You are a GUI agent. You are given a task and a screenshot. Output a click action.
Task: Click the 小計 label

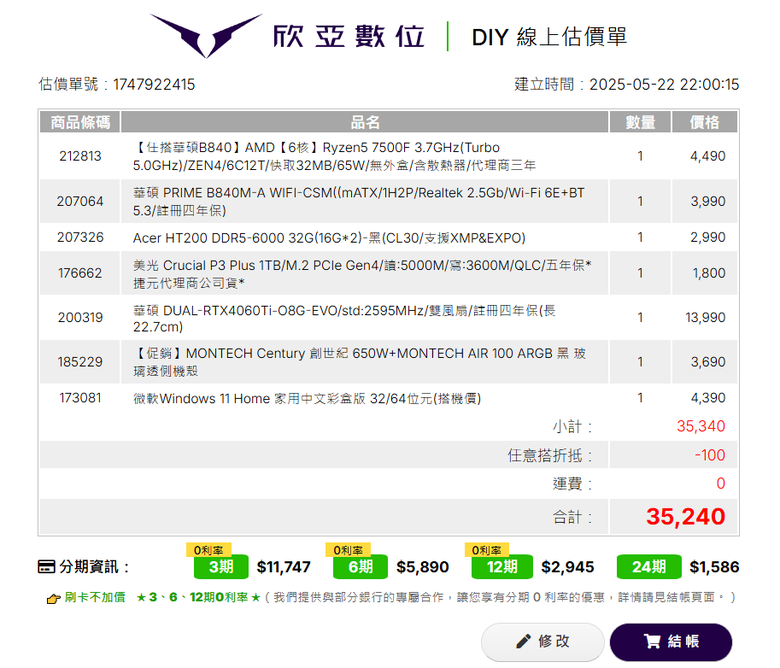573,427
